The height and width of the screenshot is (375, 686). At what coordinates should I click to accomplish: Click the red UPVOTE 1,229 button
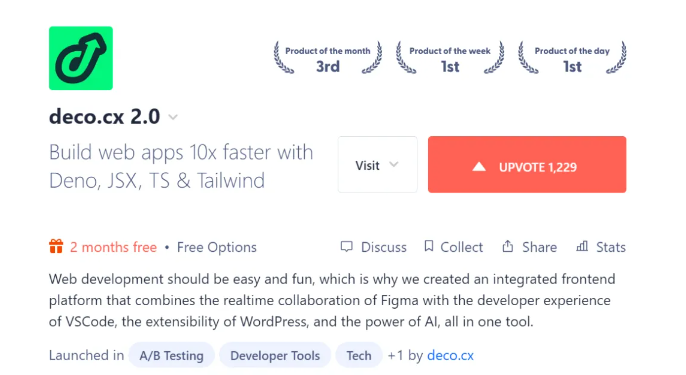pos(527,165)
